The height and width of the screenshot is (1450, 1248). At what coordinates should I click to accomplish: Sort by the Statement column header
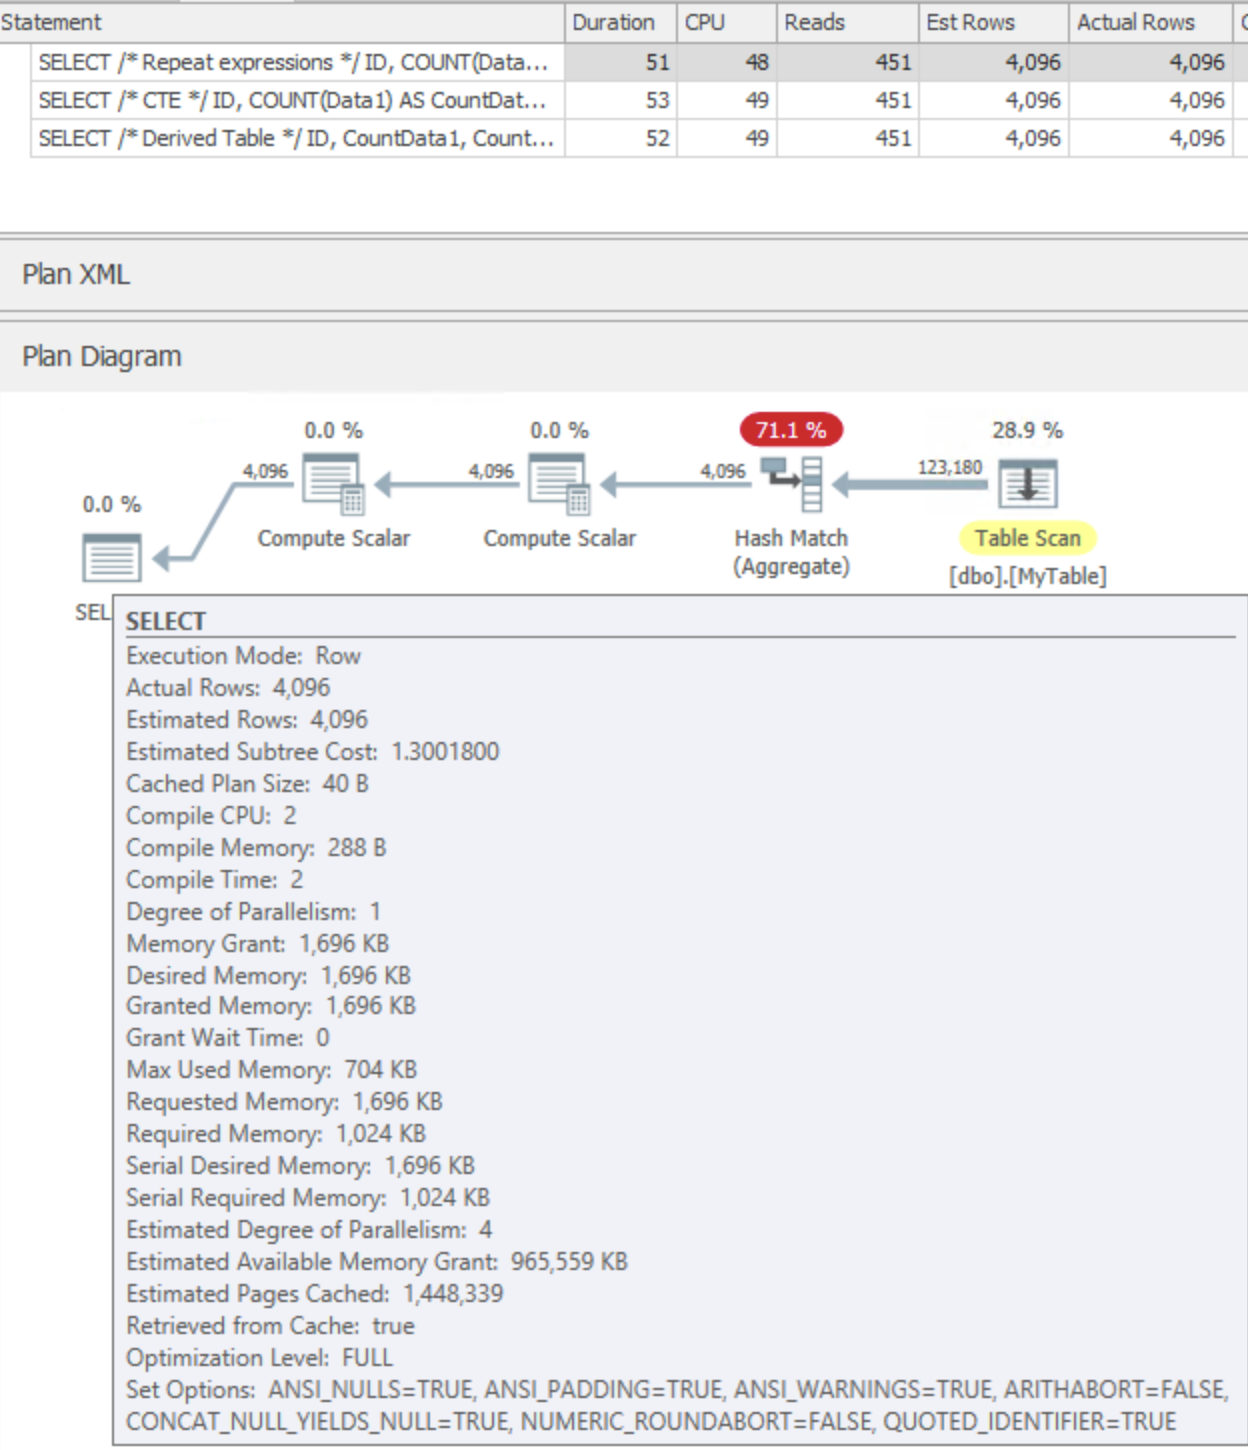[x=282, y=22]
